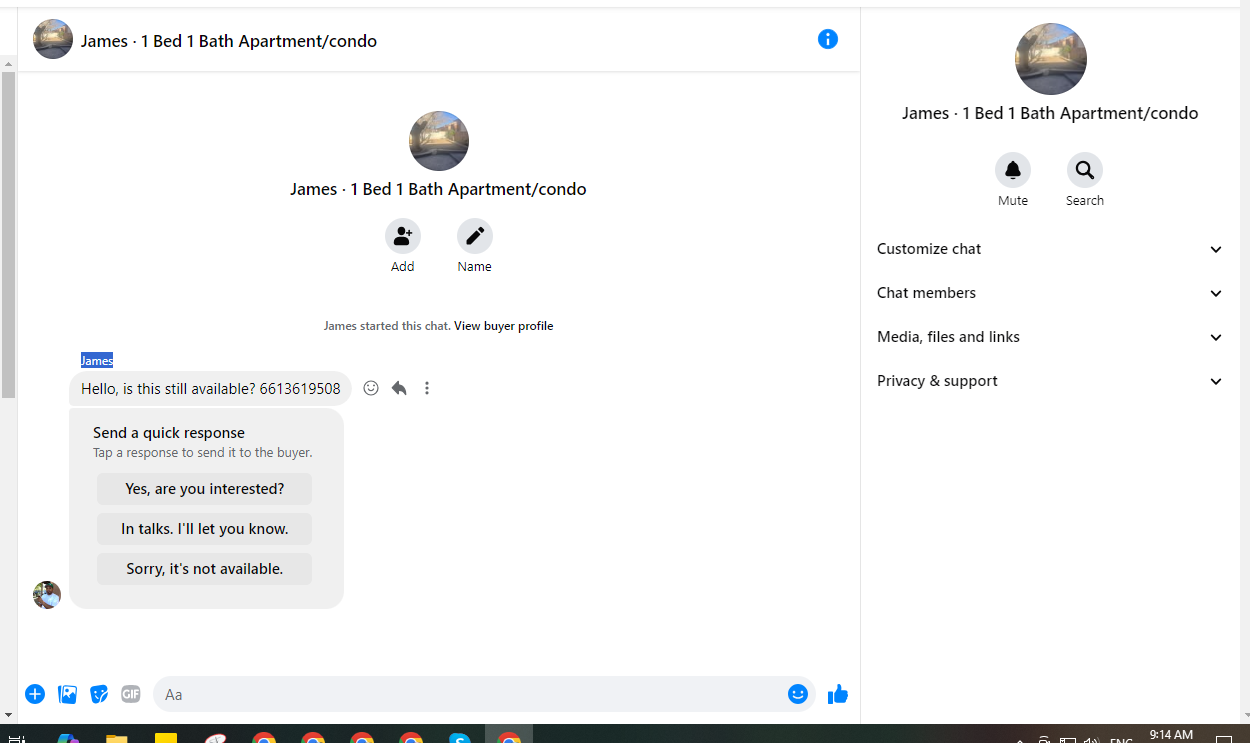The image size is (1250, 743).
Task: Click the 'Send a quick response' heading
Action: point(169,433)
